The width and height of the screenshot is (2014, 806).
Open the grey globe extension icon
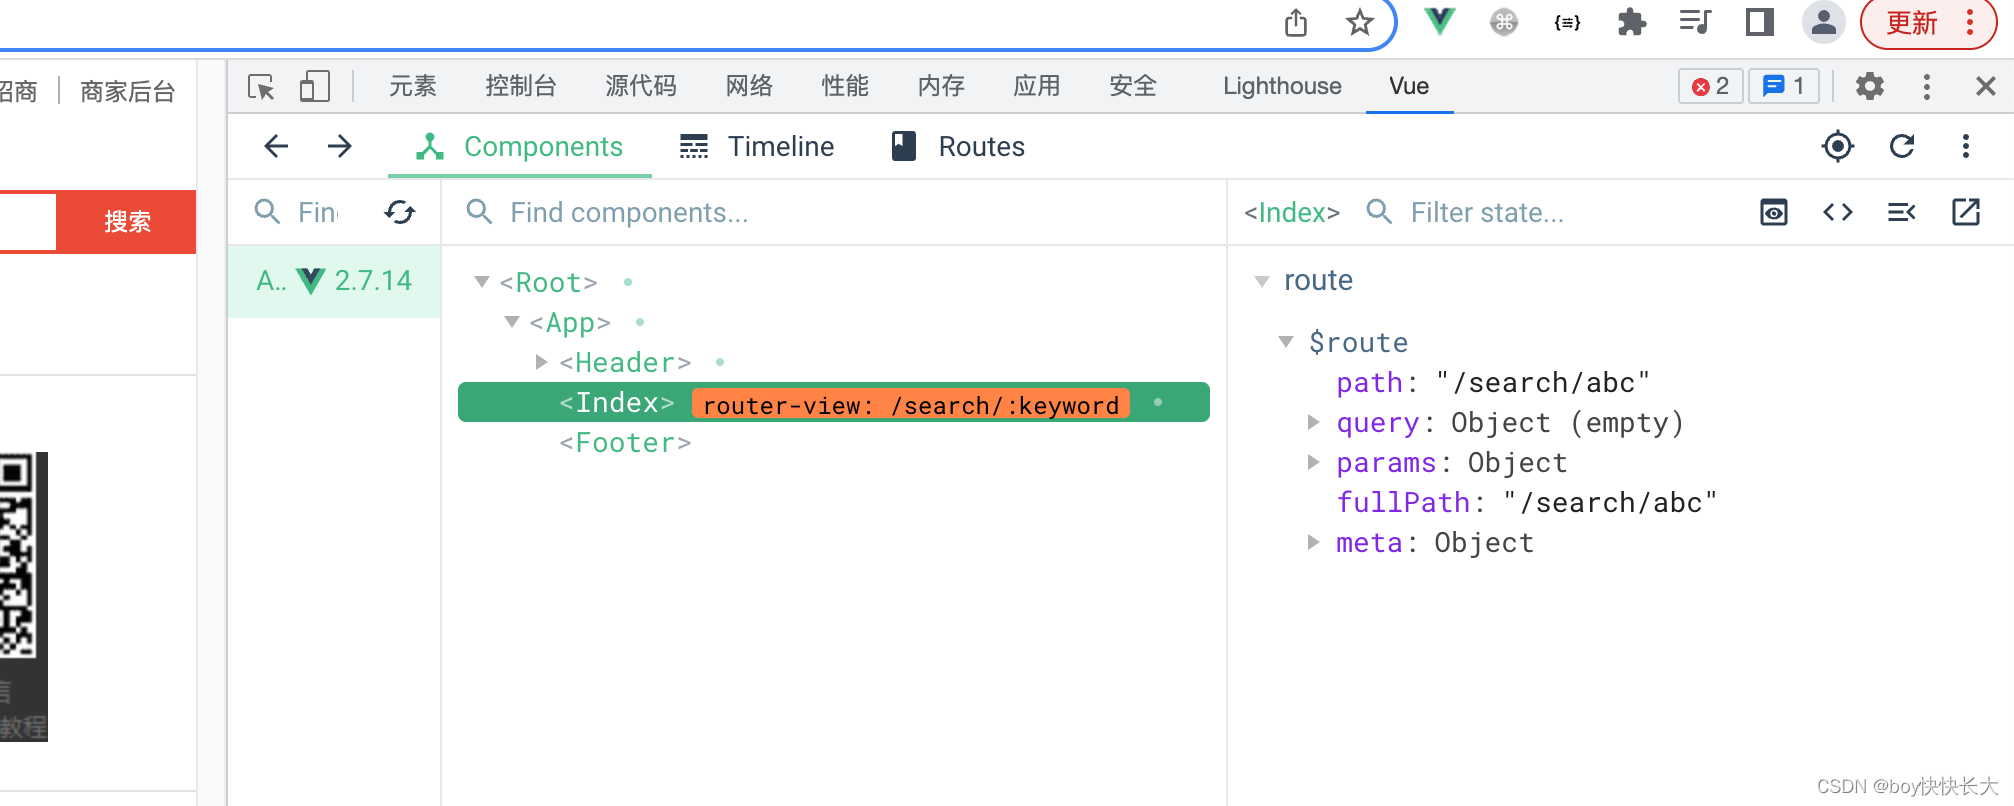[x=1504, y=22]
